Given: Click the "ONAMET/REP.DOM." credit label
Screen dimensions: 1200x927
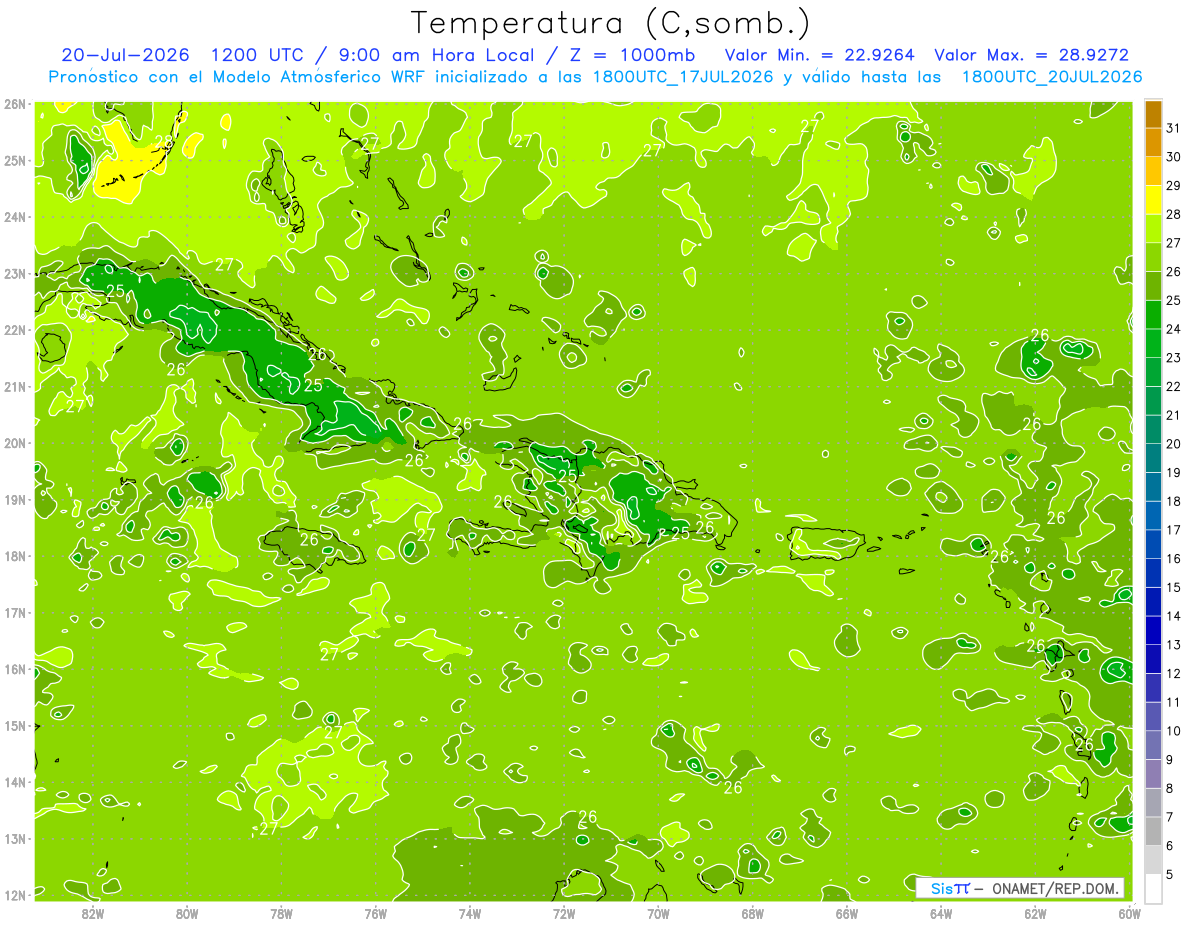Looking at the screenshot, I should point(1054,888).
